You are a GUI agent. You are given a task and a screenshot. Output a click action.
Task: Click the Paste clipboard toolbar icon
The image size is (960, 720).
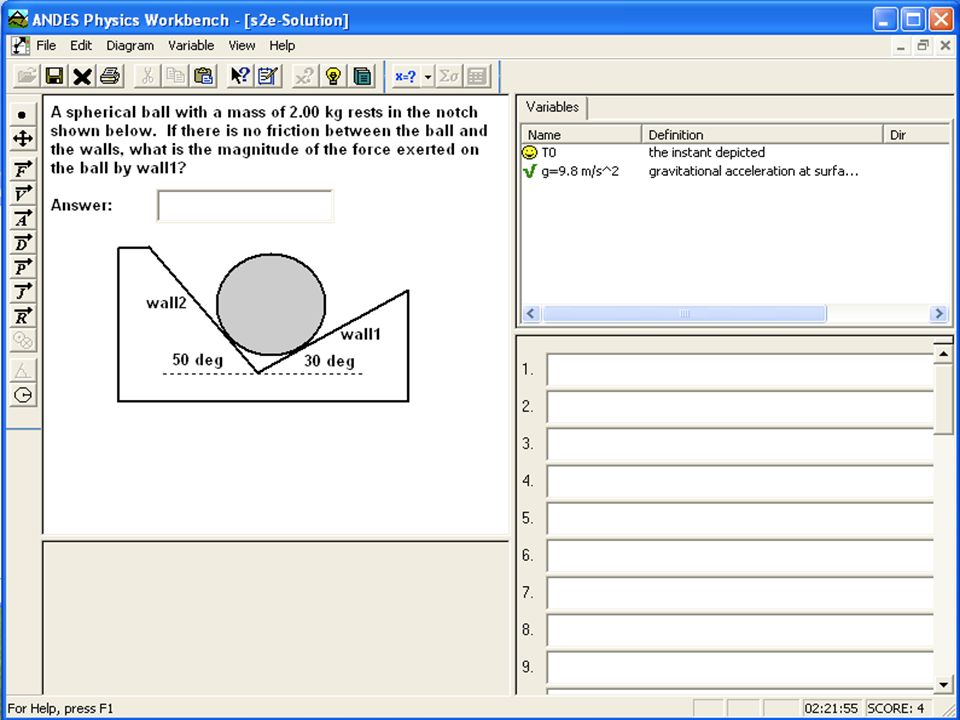coord(204,76)
